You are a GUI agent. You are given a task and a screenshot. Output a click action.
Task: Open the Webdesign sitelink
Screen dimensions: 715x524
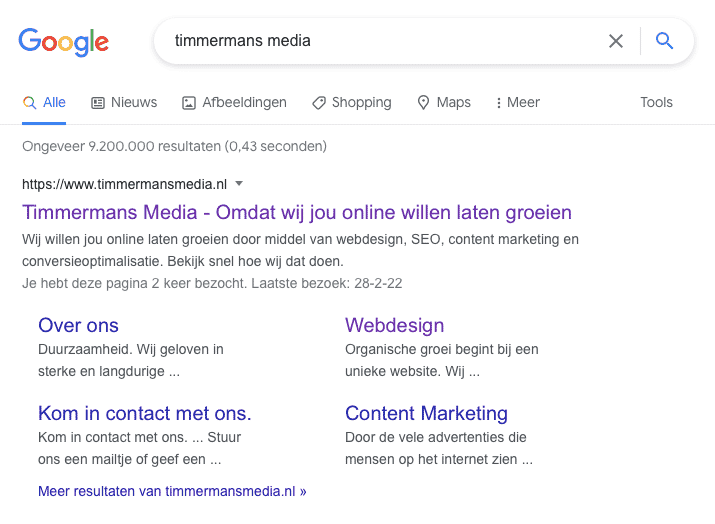click(394, 325)
